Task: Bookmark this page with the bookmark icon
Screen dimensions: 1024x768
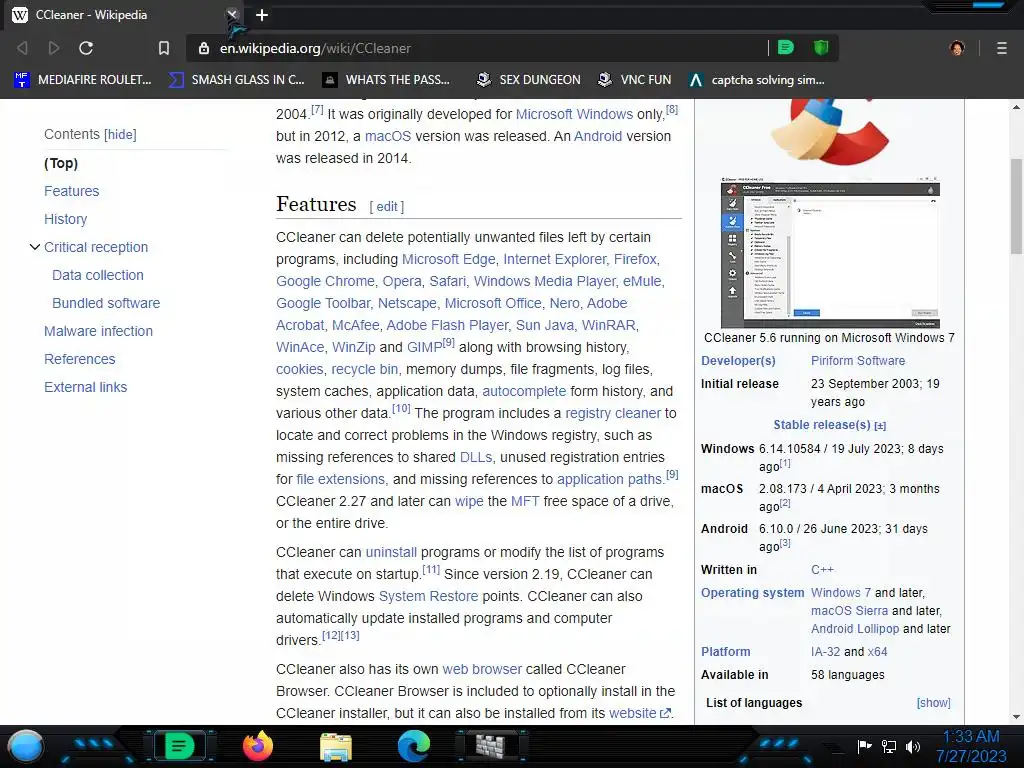Action: pyautogui.click(x=164, y=48)
